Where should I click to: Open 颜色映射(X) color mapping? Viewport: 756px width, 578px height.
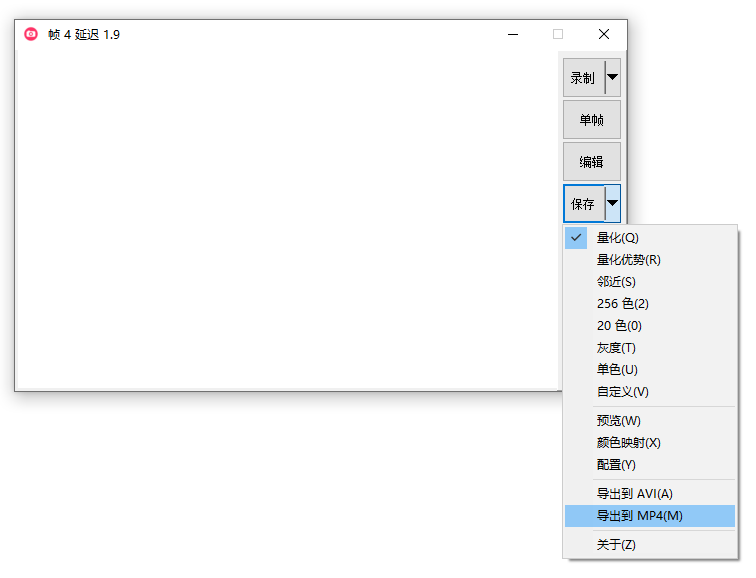[628, 443]
